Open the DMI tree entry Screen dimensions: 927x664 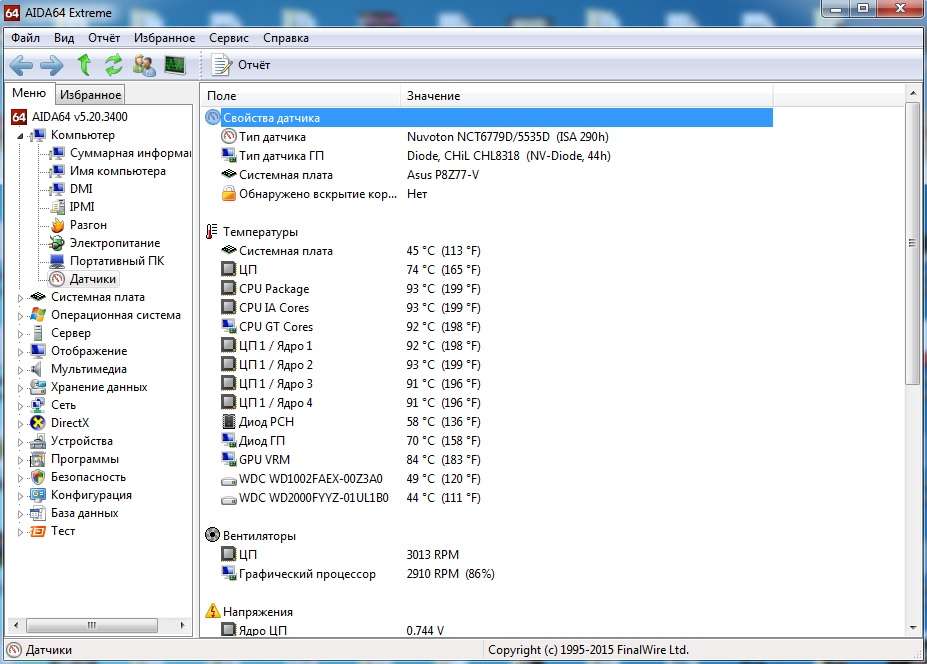coord(81,189)
